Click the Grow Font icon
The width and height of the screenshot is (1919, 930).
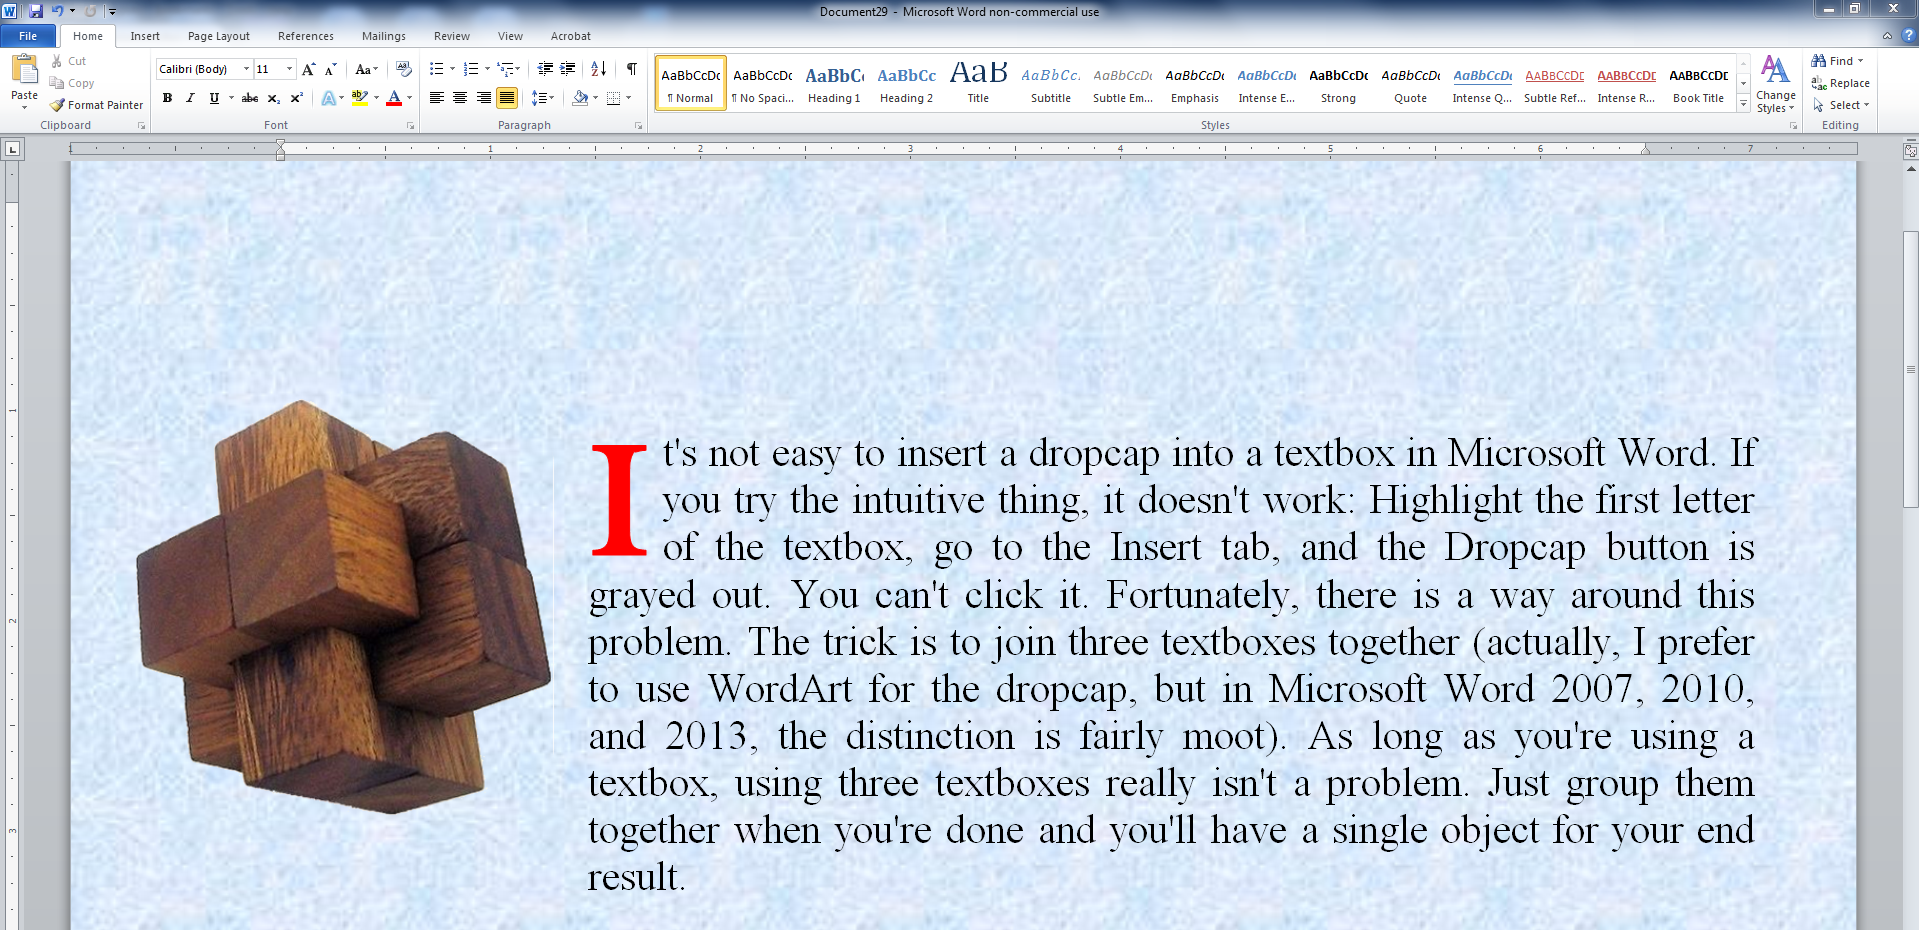pyautogui.click(x=308, y=69)
